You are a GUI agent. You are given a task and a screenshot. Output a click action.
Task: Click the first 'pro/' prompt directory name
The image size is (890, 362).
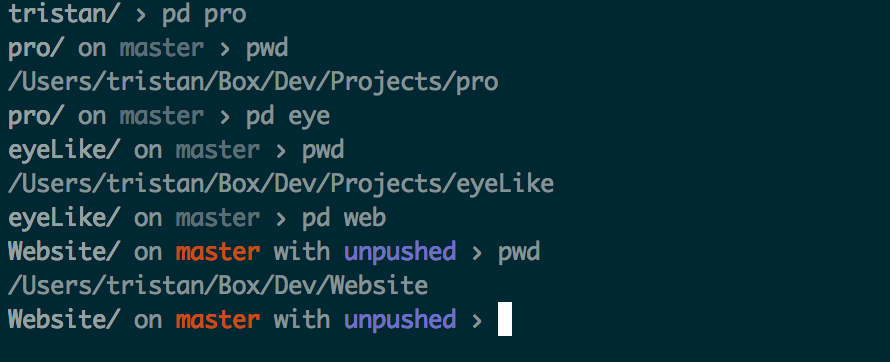coord(36,49)
